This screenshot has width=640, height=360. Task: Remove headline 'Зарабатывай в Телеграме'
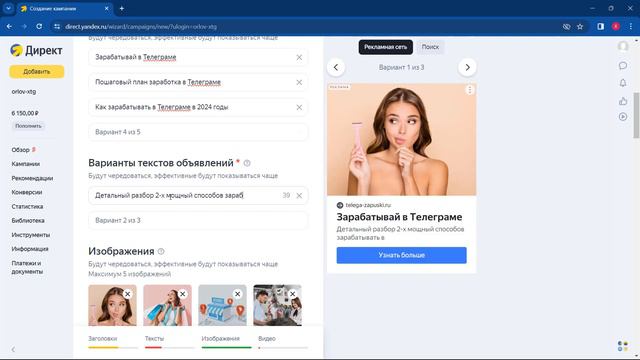pyautogui.click(x=299, y=58)
